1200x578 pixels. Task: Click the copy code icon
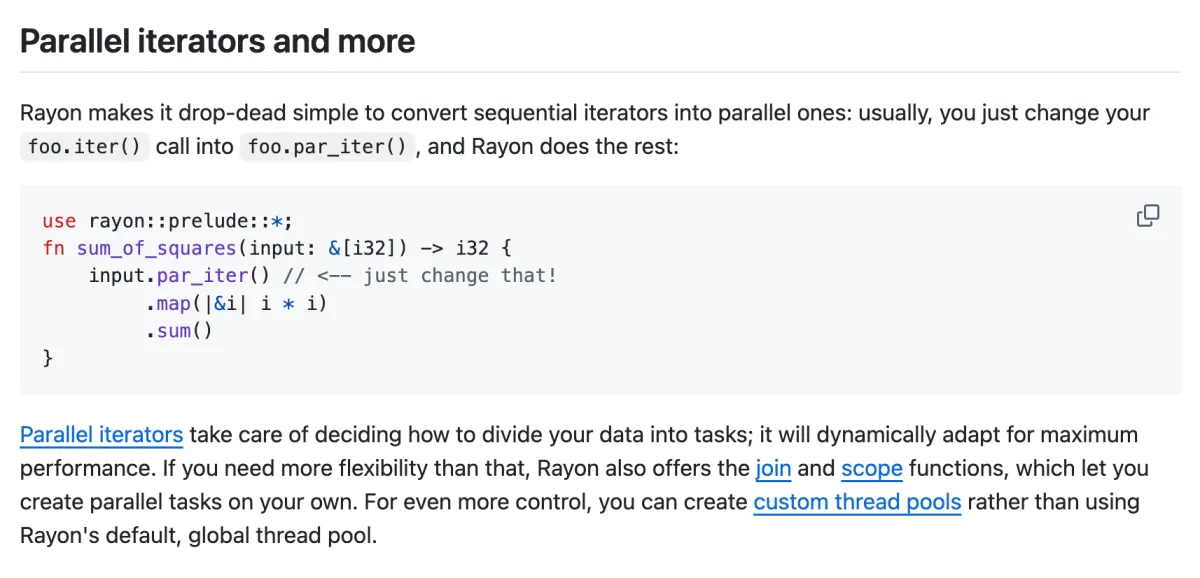[1148, 215]
